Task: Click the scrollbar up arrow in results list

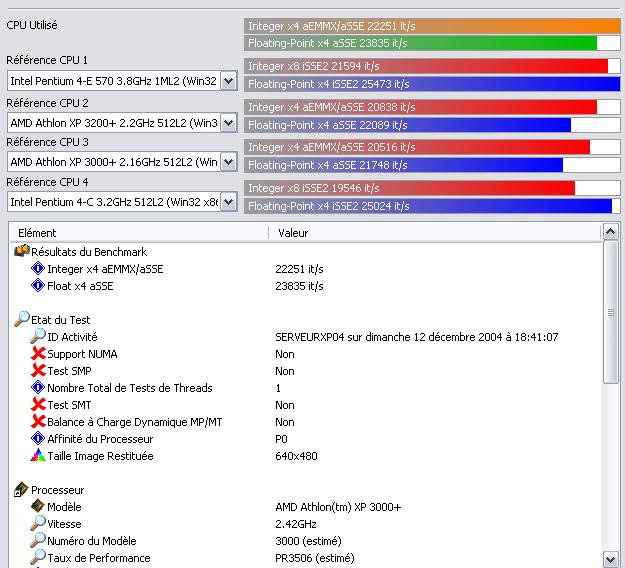Action: 611,233
